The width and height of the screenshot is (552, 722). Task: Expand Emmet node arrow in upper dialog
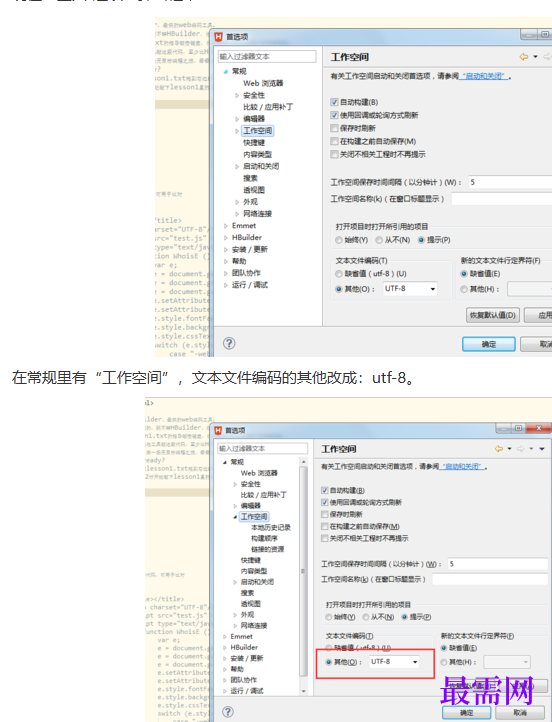point(225,226)
